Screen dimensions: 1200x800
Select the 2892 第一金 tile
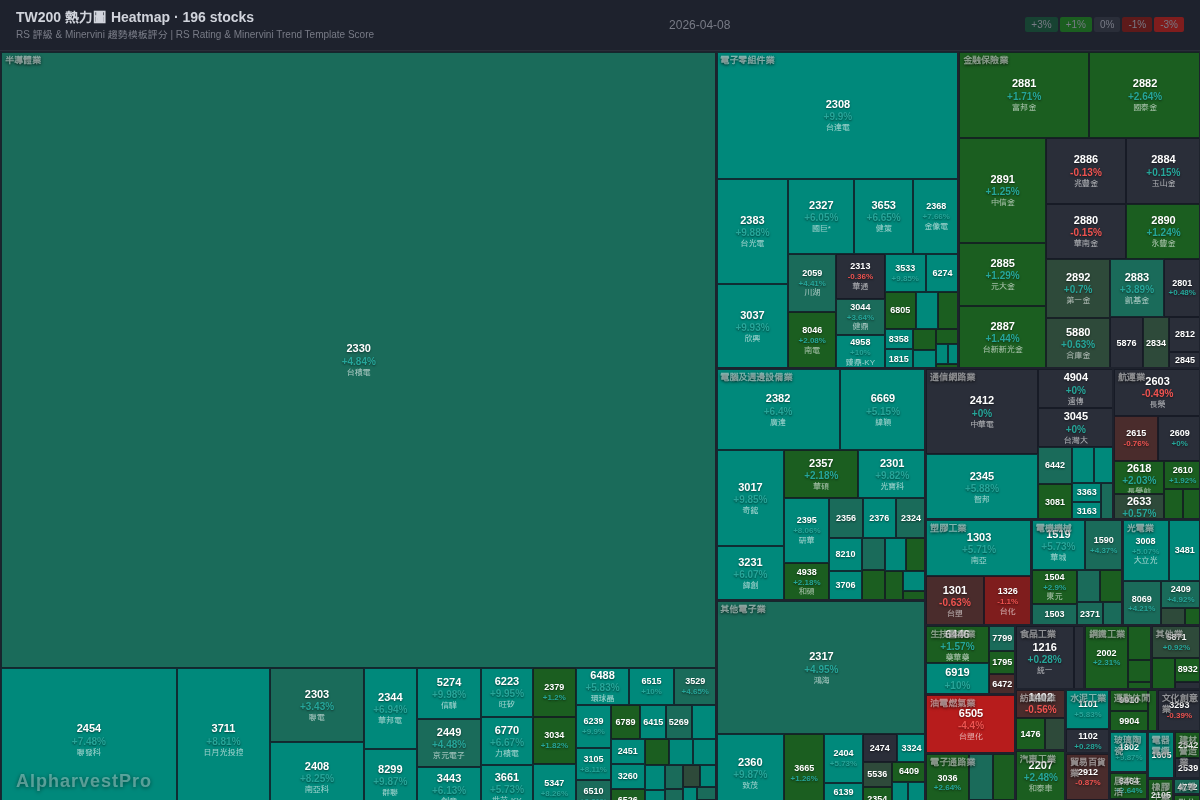click(1078, 289)
